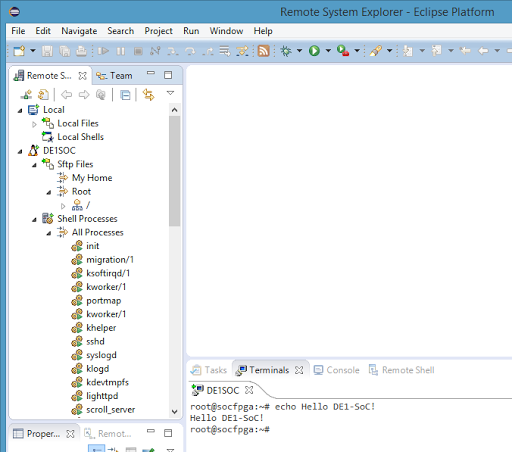The image size is (512, 452).
Task: Click the Save All toolbar icon
Action: (x=65, y=51)
